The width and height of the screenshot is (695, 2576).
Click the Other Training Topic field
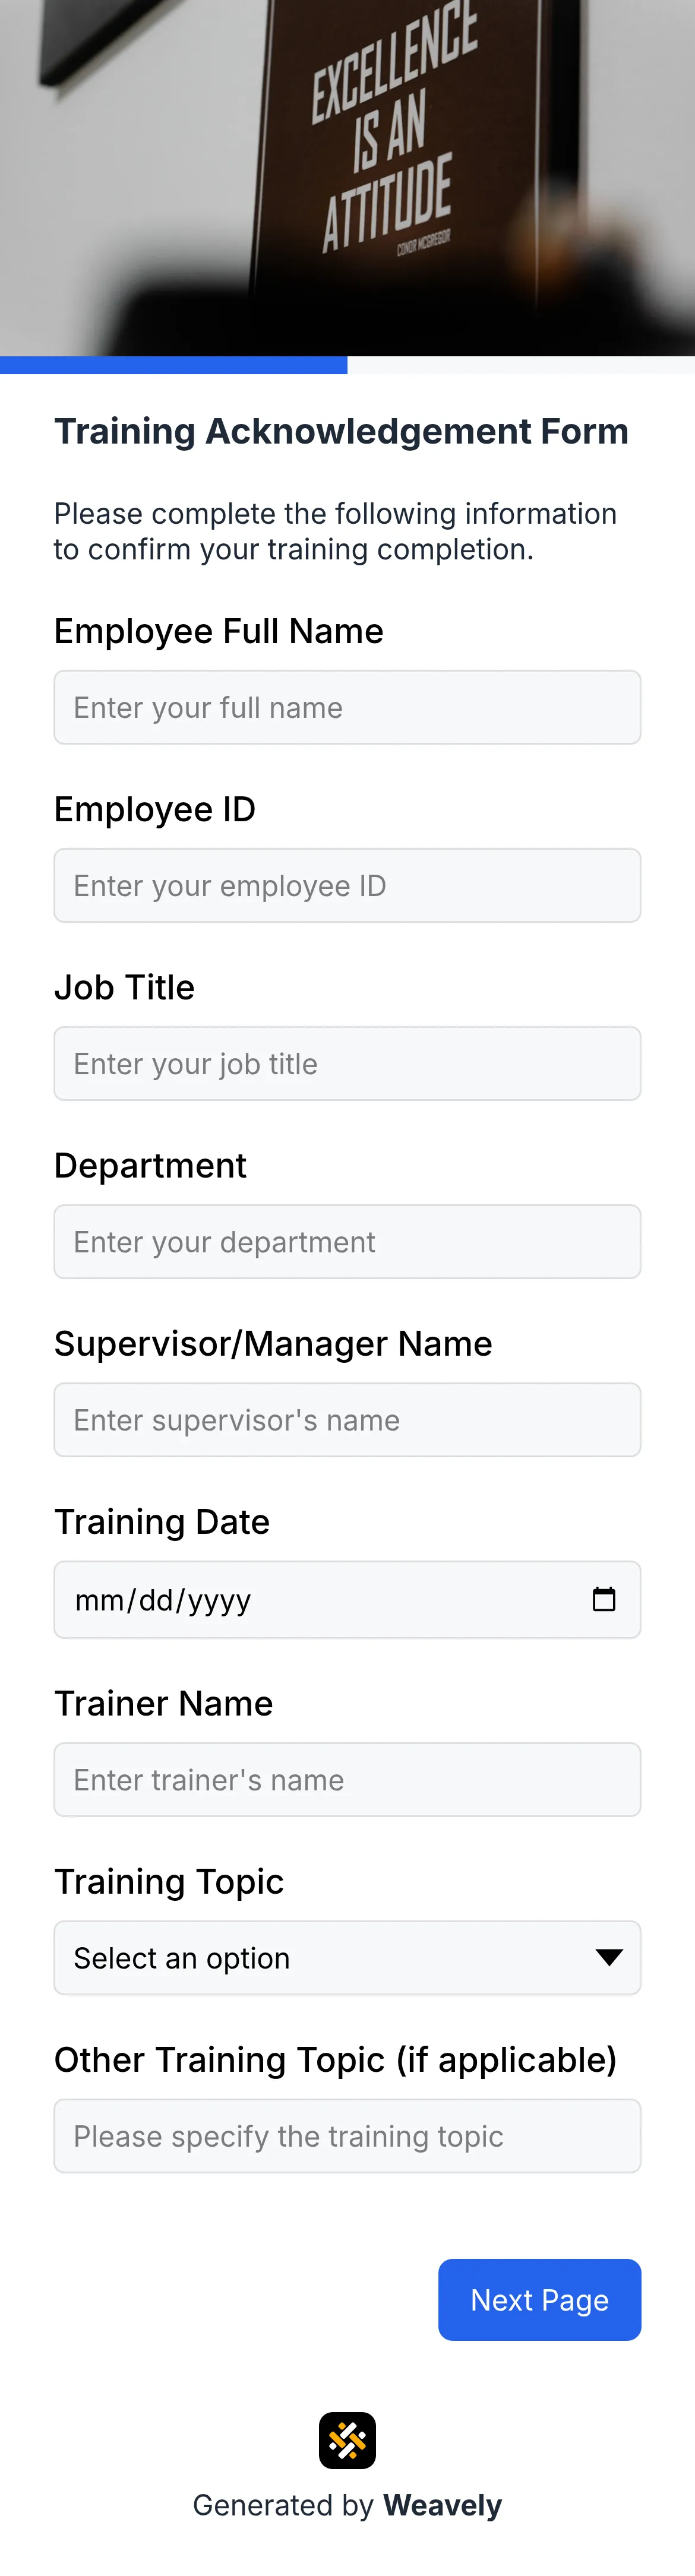pyautogui.click(x=347, y=2135)
